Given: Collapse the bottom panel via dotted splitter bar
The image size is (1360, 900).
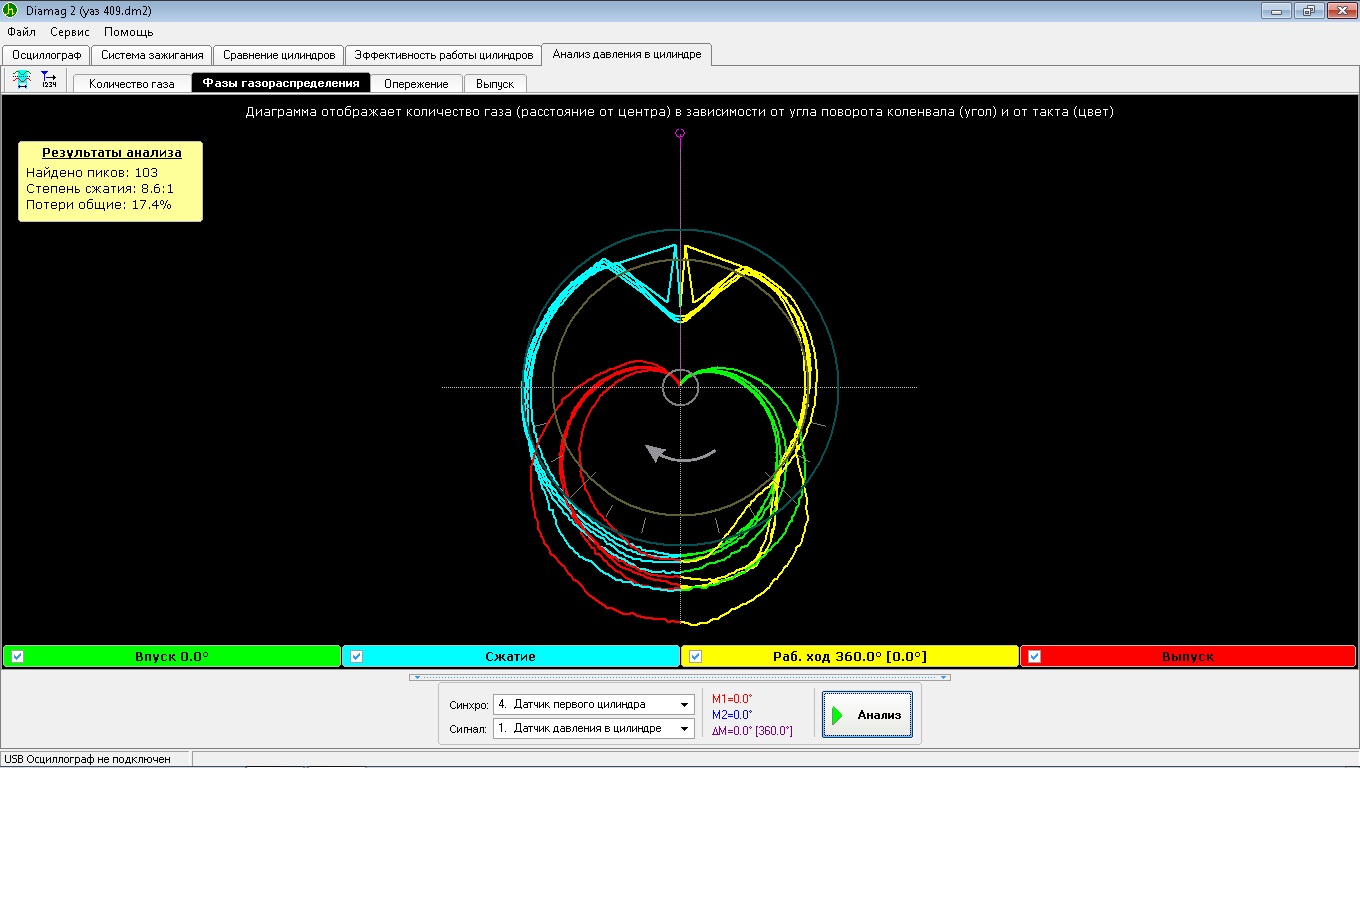Looking at the screenshot, I should pyautogui.click(x=680, y=677).
